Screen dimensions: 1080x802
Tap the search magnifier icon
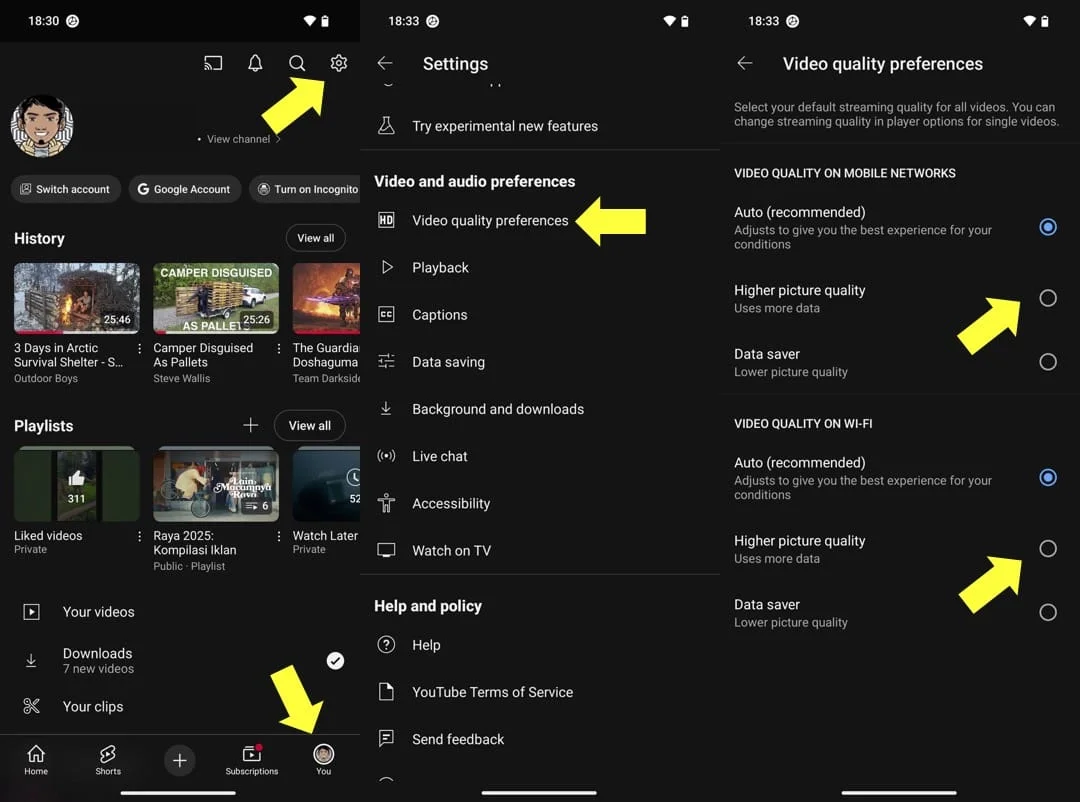[297, 63]
